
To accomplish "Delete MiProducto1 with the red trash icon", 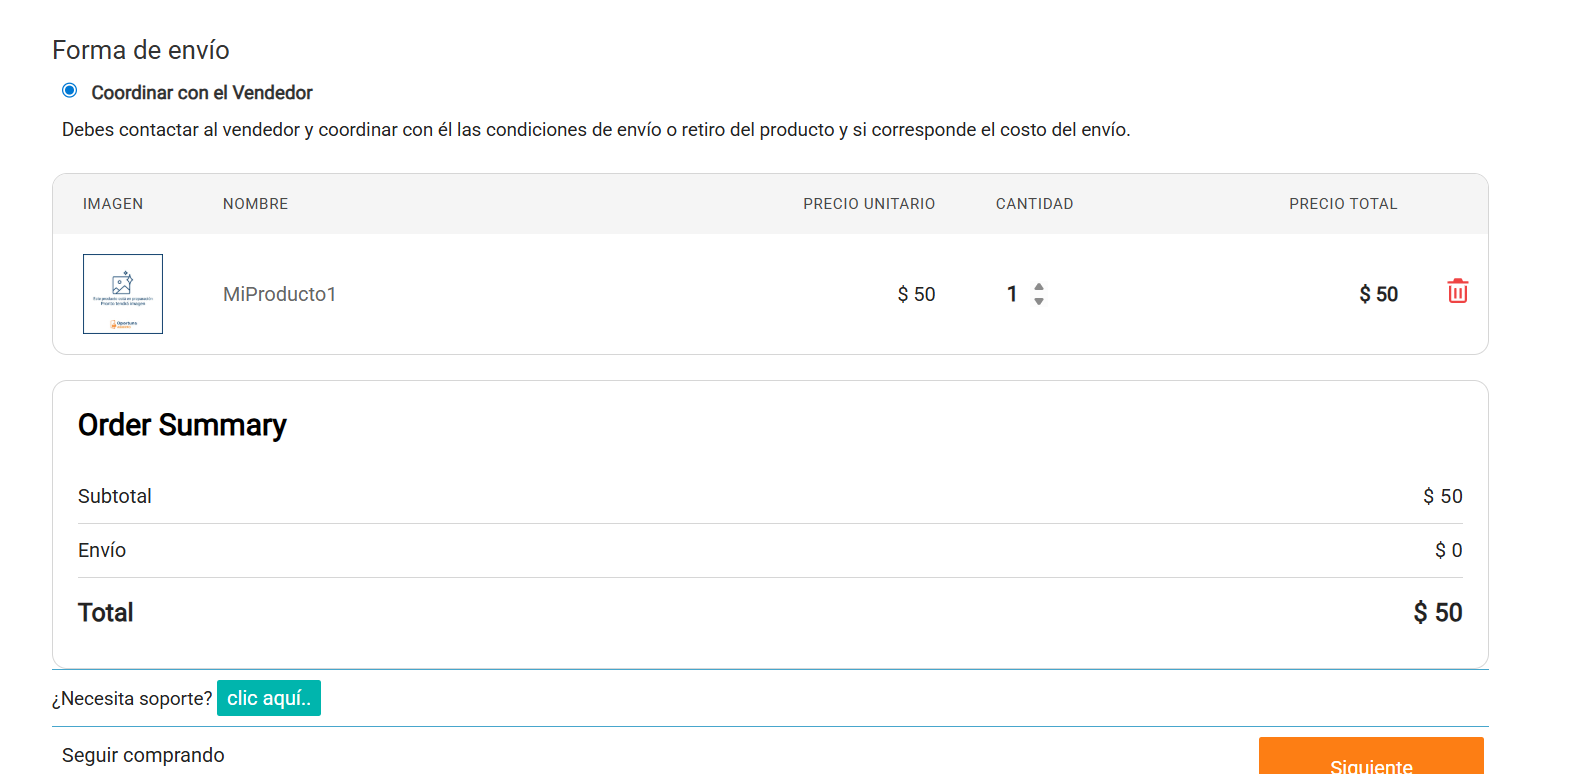I will coord(1457,291).
